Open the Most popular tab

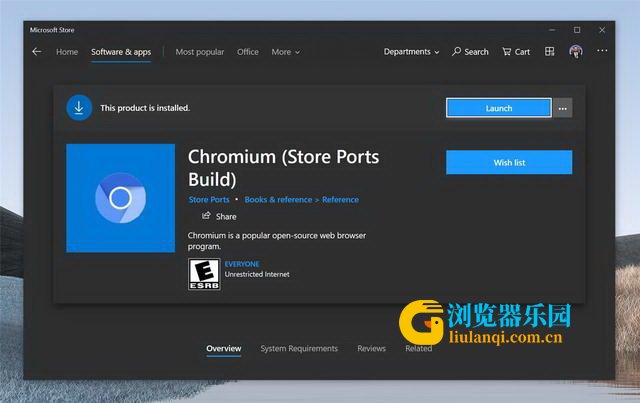coord(200,52)
